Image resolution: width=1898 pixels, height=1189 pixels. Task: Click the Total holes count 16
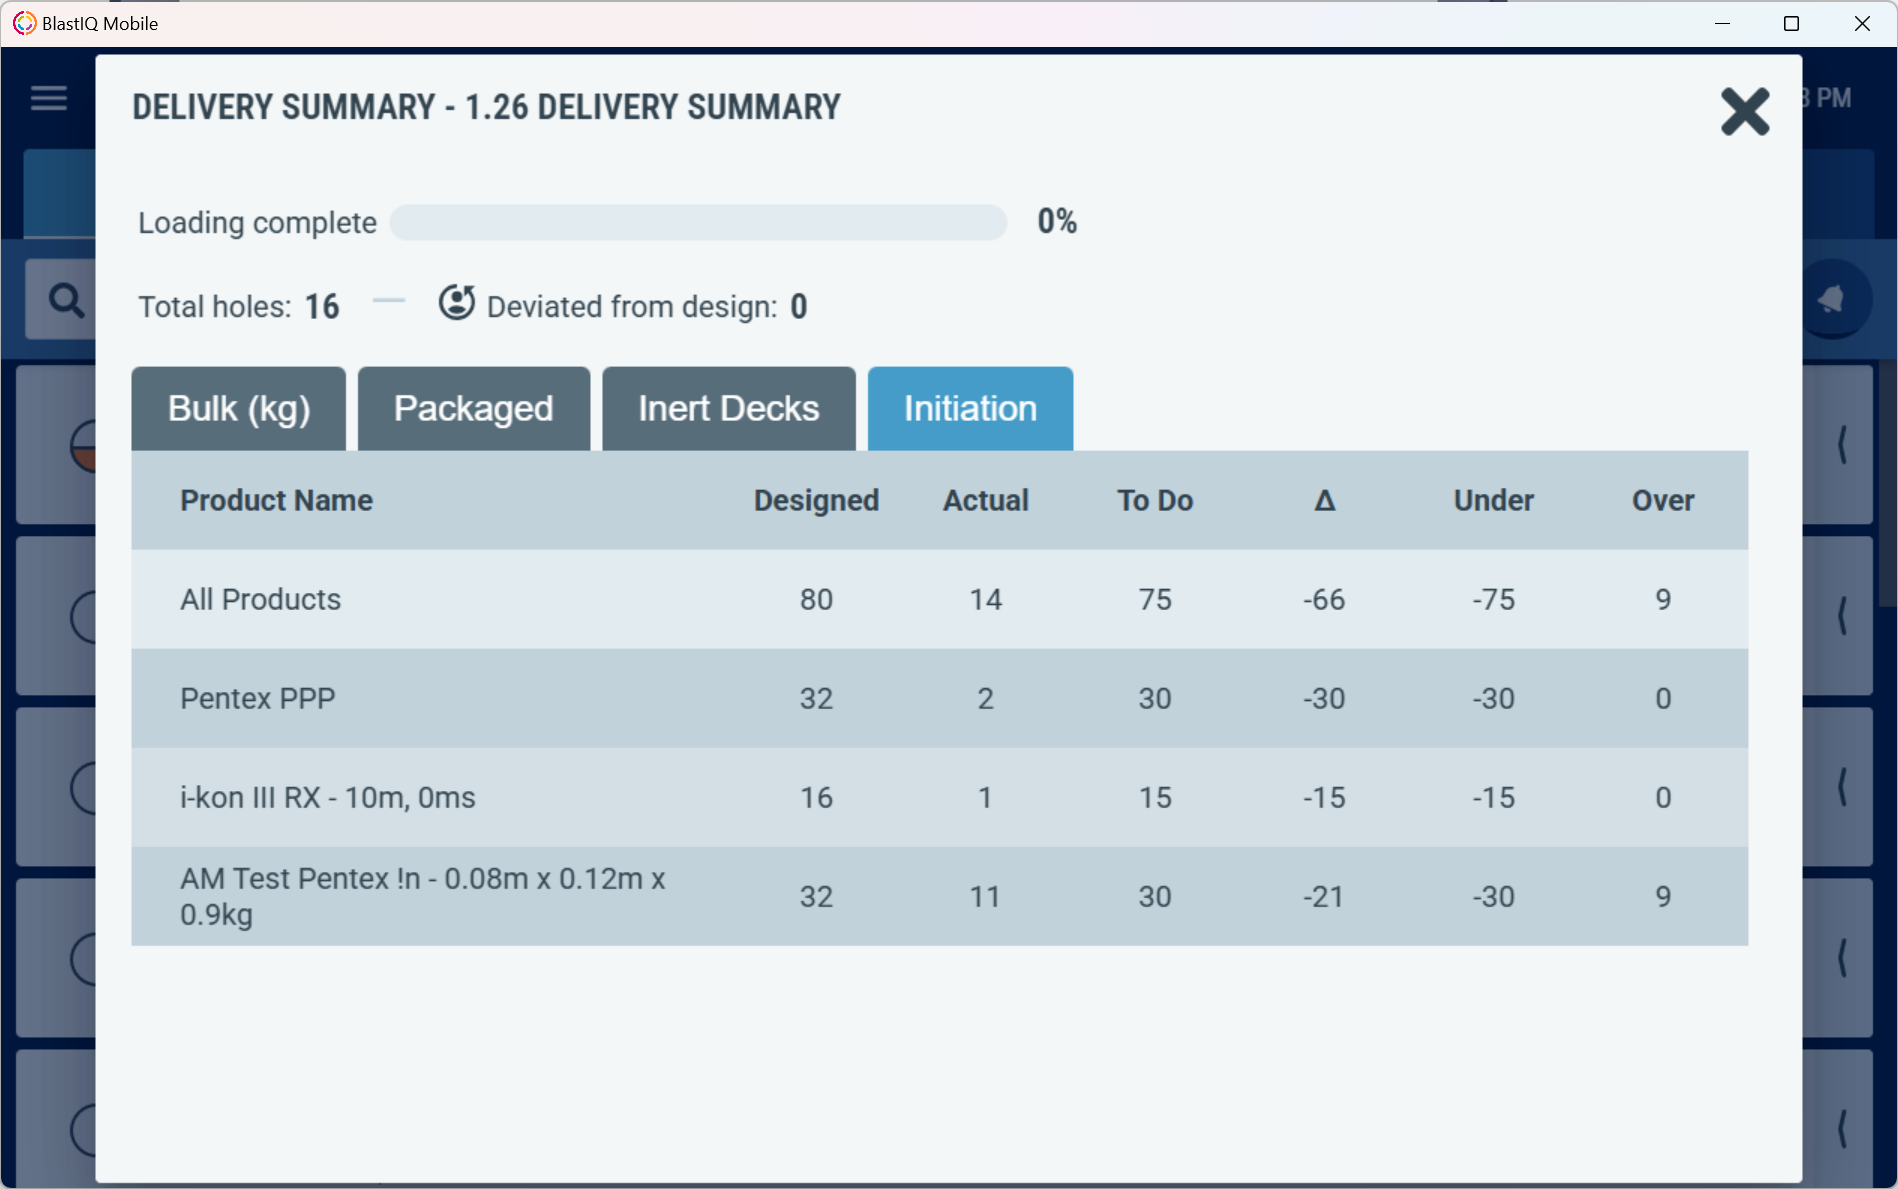322,306
